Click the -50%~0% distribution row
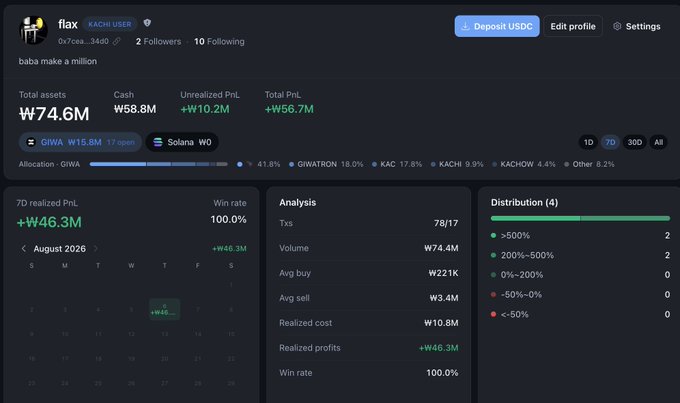 580,295
